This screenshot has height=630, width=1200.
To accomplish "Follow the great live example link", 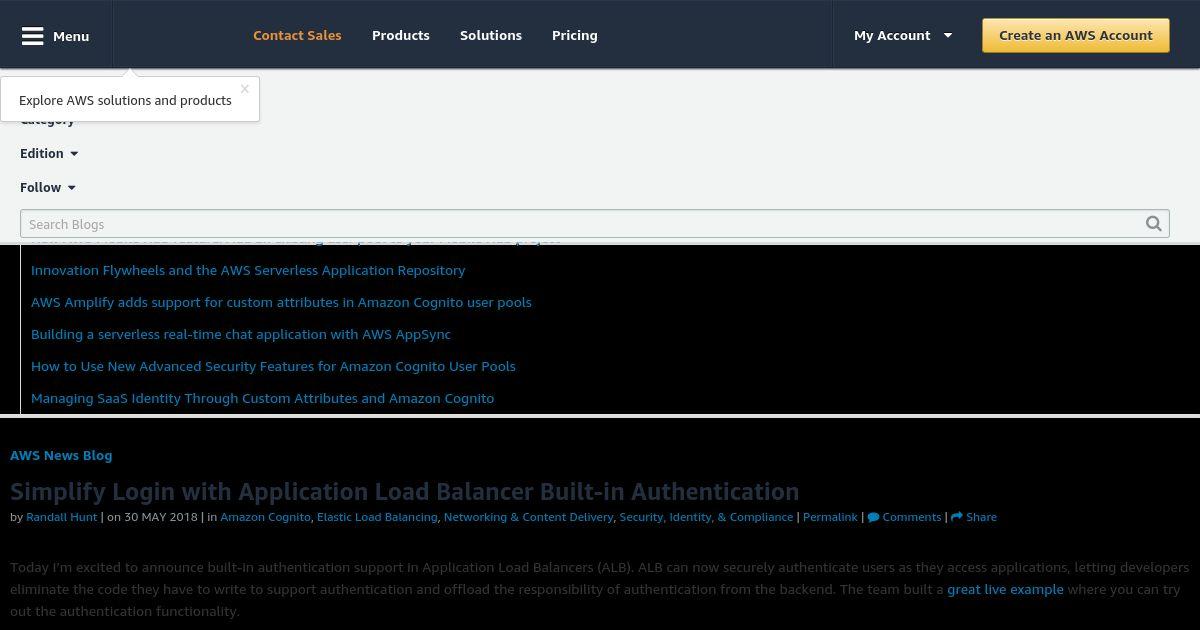I will click(x=1005, y=589).
